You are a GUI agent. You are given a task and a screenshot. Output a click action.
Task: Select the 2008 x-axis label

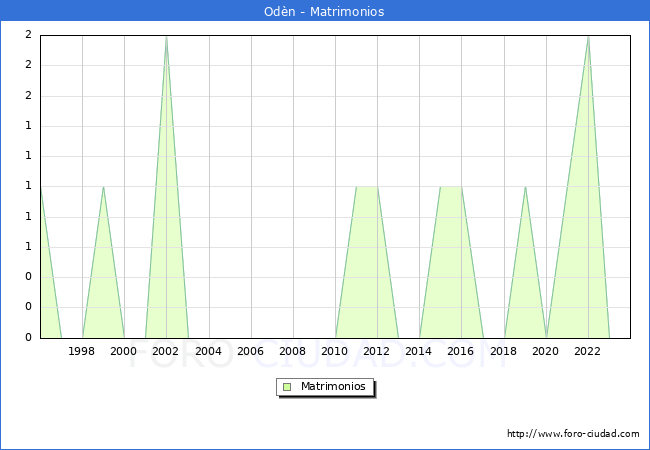pyautogui.click(x=292, y=351)
